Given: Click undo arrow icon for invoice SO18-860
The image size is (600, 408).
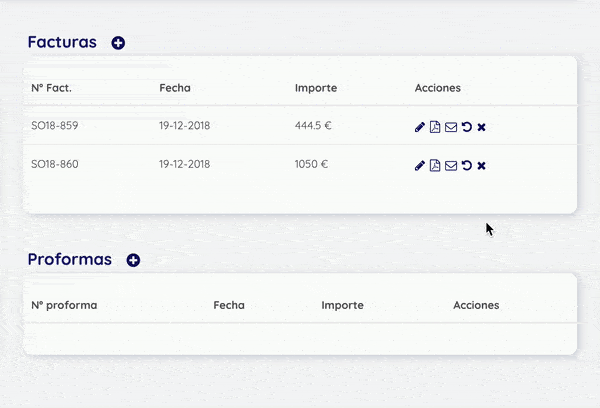Looking at the screenshot, I should [466, 165].
